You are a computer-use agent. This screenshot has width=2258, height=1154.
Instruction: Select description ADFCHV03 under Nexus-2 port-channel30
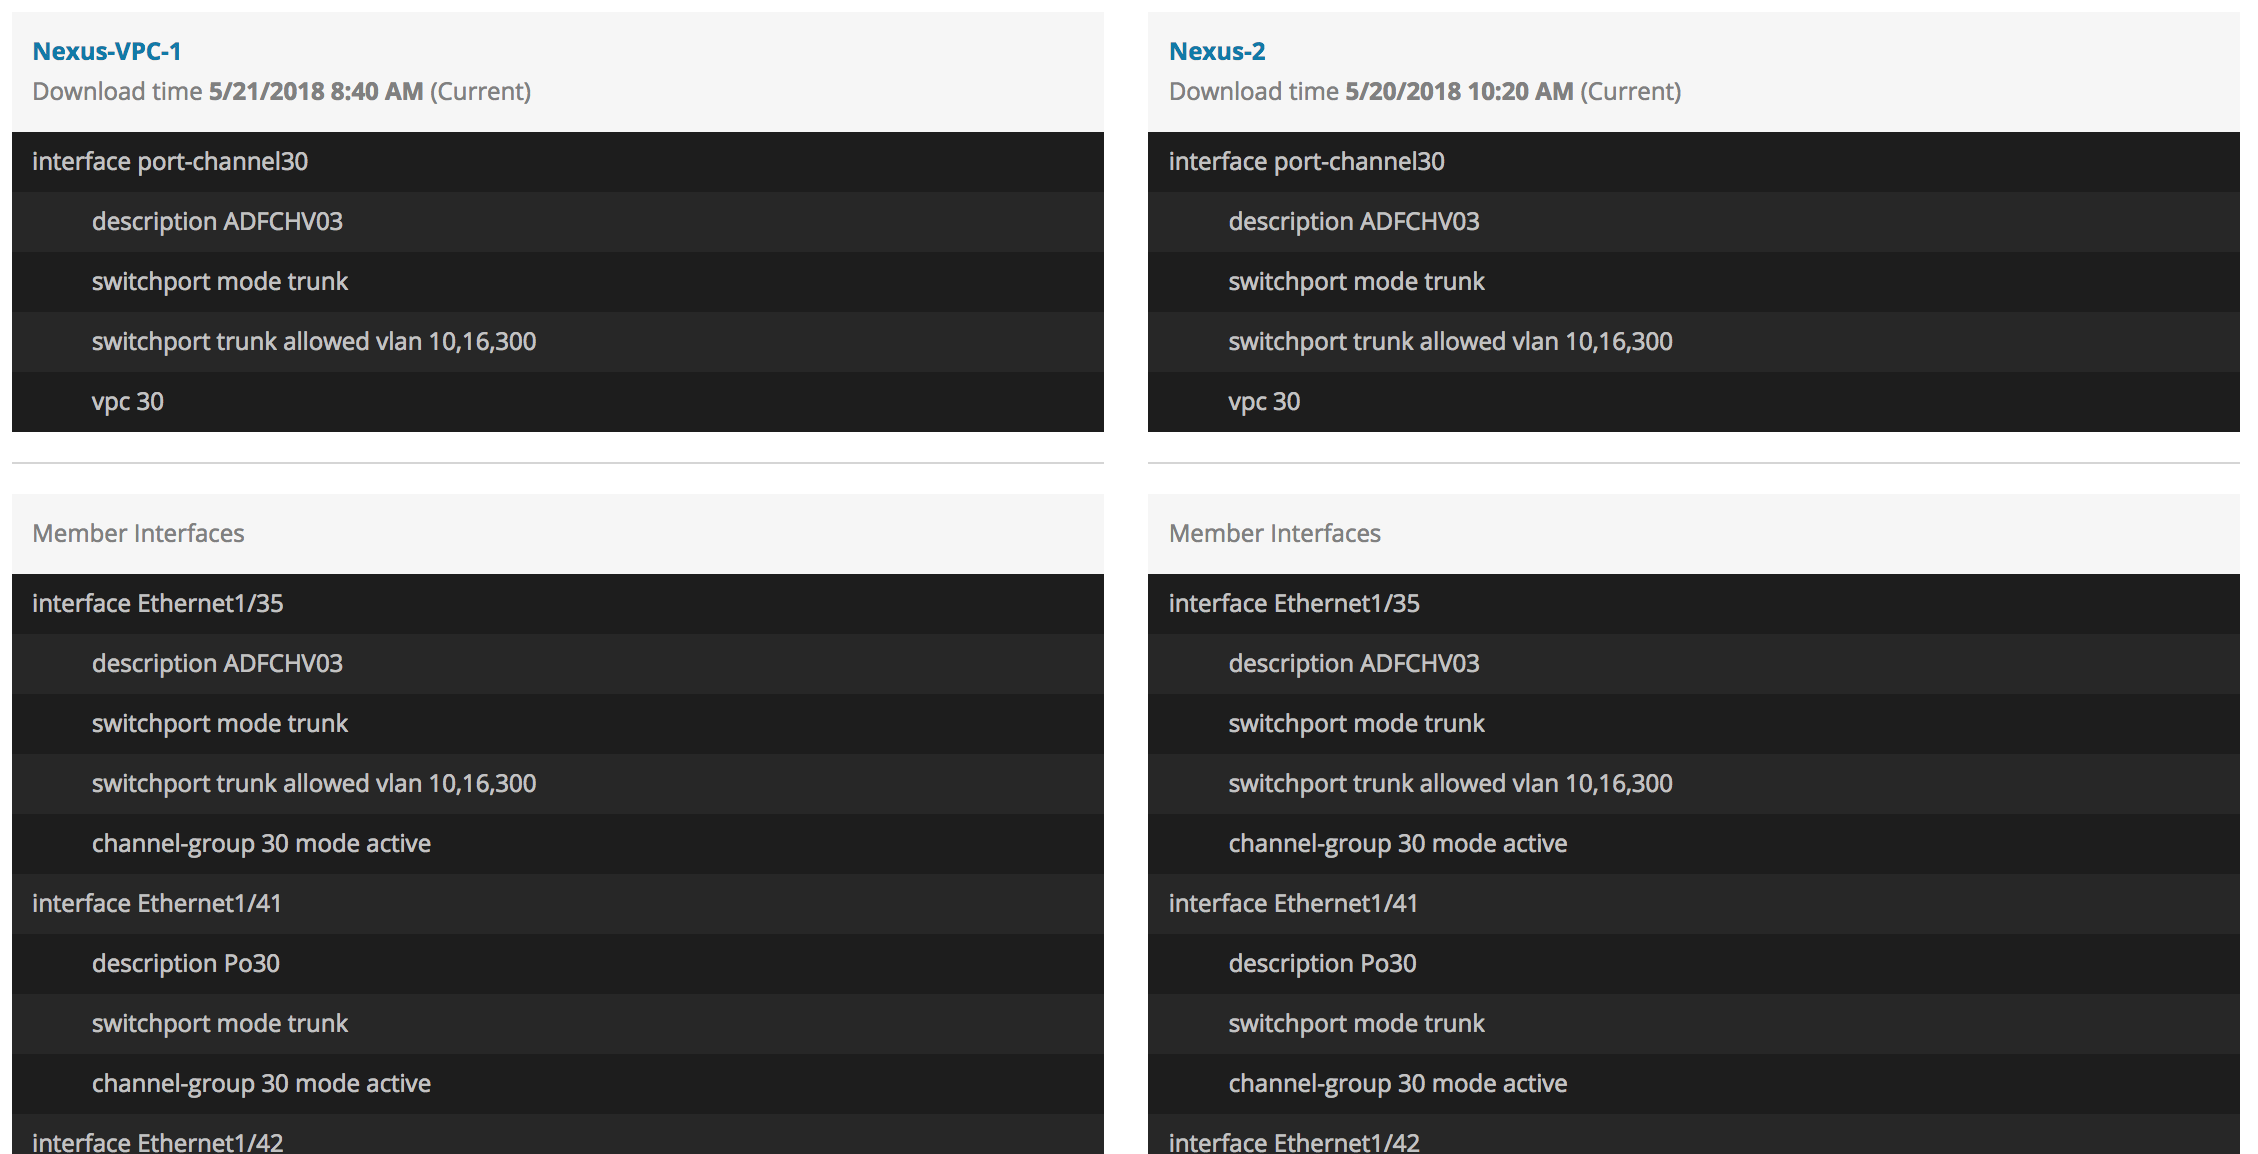[1353, 222]
